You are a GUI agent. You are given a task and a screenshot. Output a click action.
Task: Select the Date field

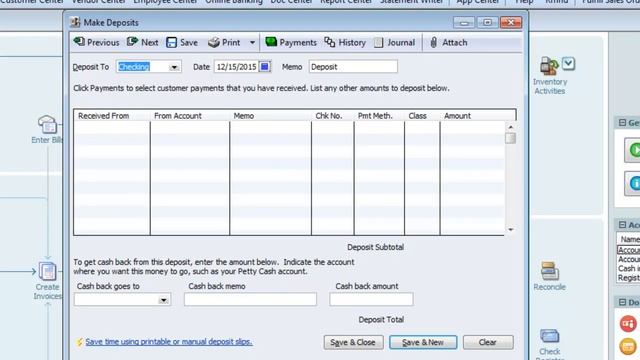[237, 67]
